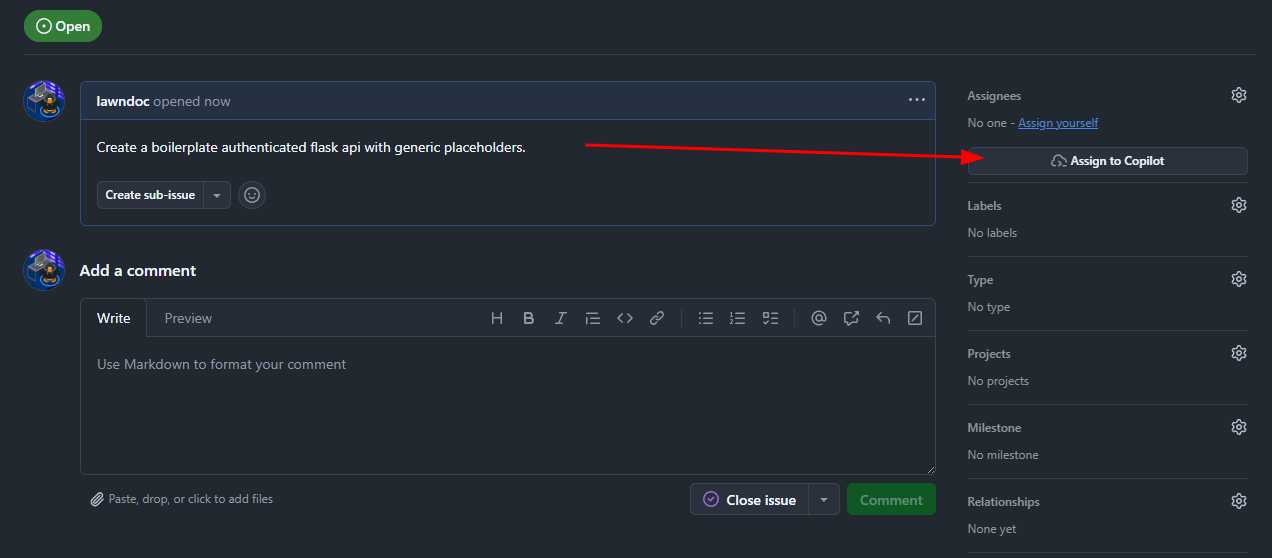Add a task list to comment
The image size is (1272, 558).
[770, 318]
